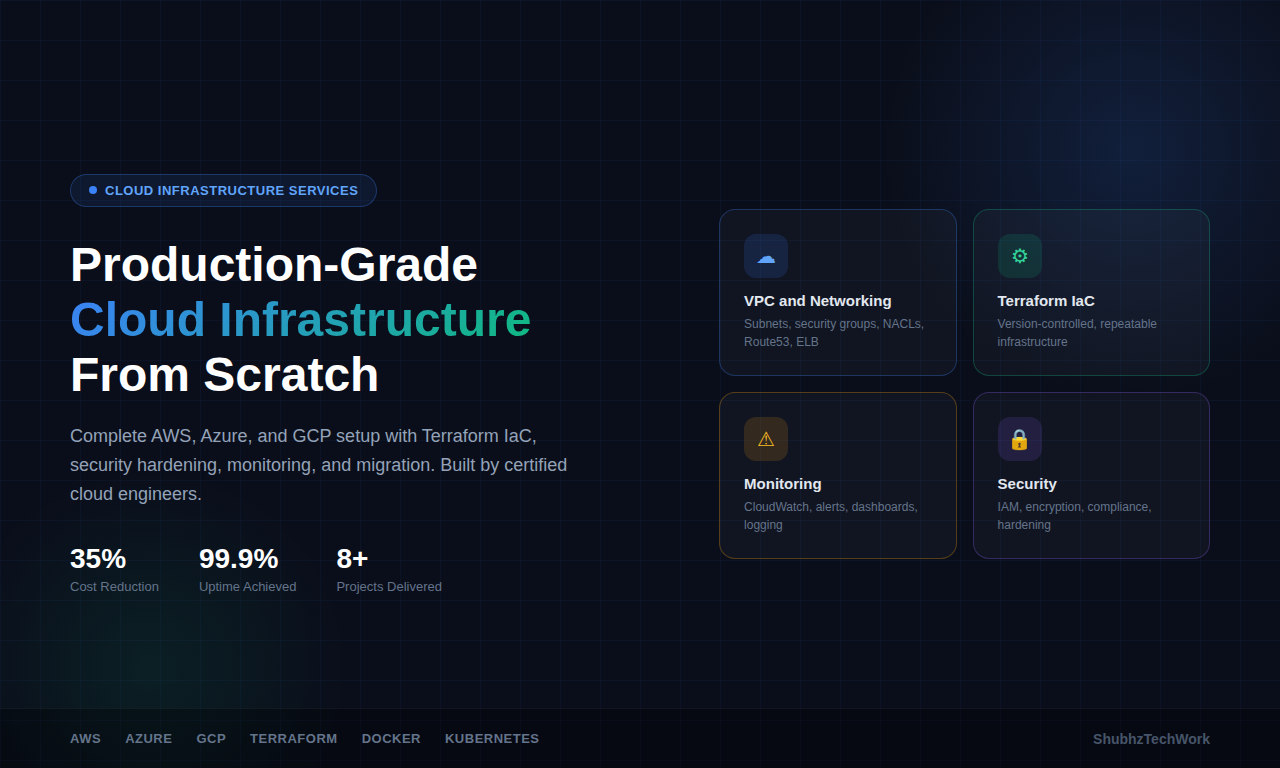Viewport: 1280px width, 768px height.
Task: Click the Monitoring warning triangle icon
Action: [765, 439]
